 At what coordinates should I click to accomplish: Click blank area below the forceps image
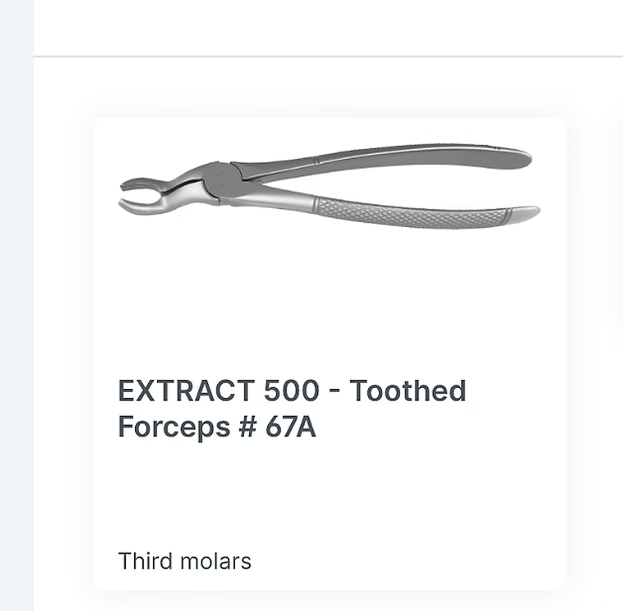[x=330, y=300]
